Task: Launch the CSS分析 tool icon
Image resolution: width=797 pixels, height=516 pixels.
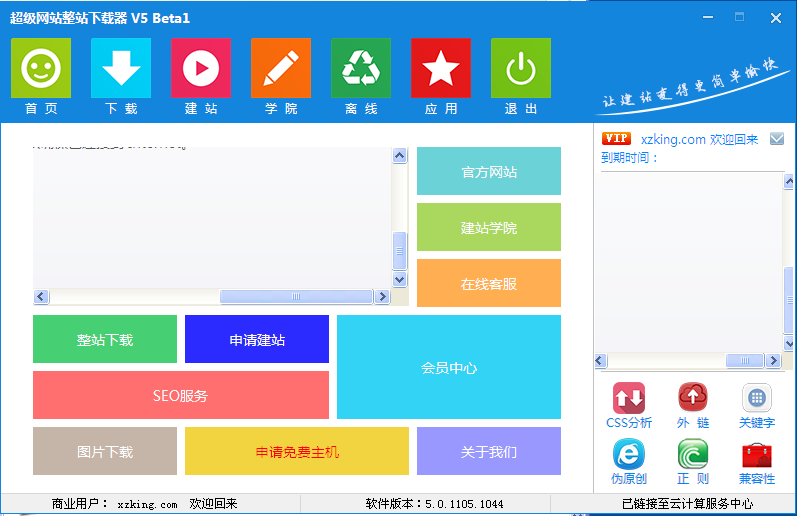Action: pos(629,398)
